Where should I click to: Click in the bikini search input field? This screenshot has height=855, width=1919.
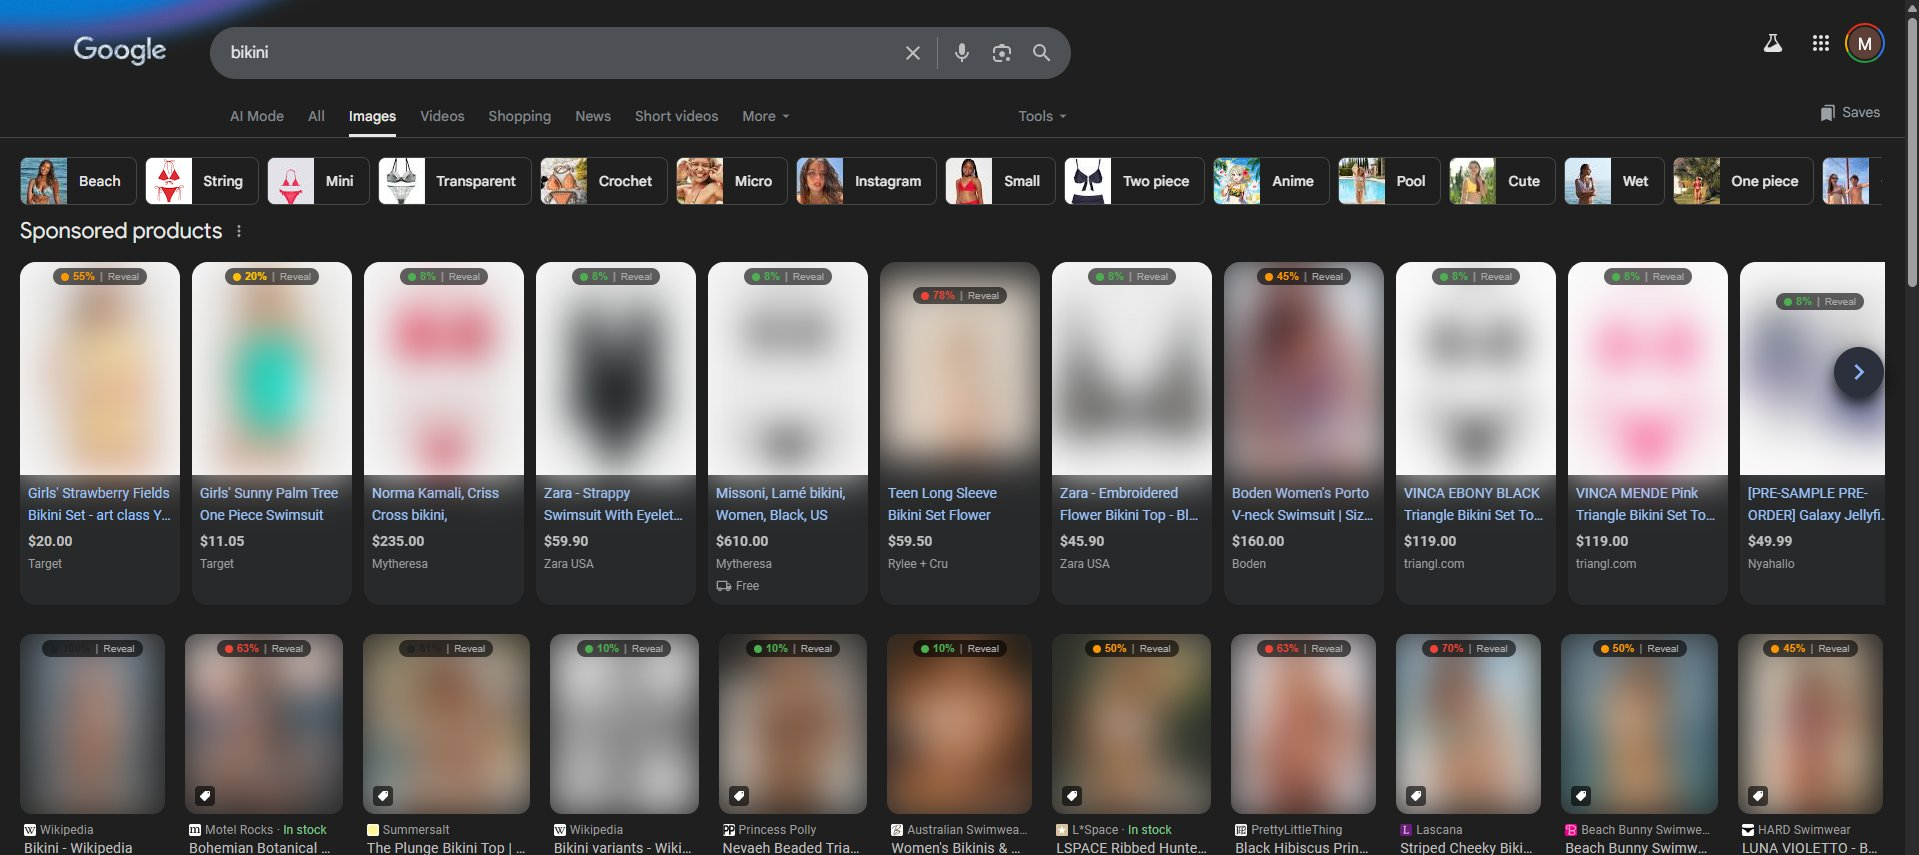coord(560,53)
